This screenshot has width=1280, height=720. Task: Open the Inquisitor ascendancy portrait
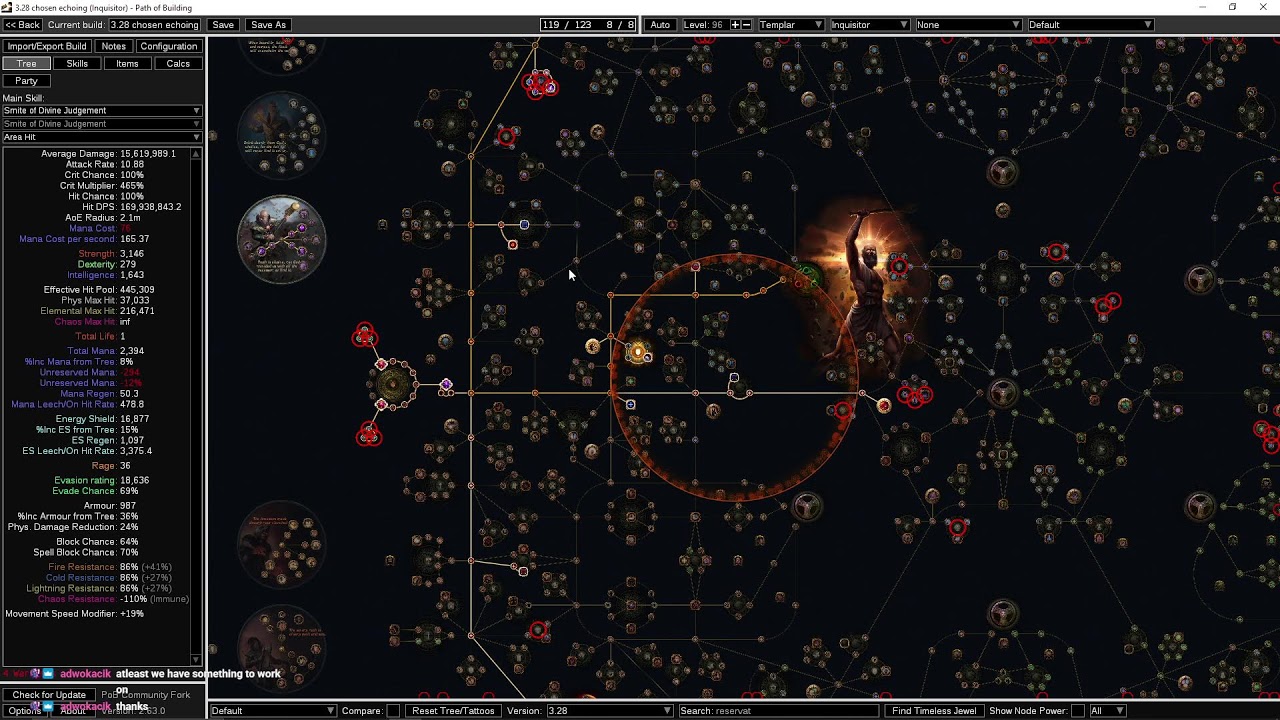coord(281,240)
